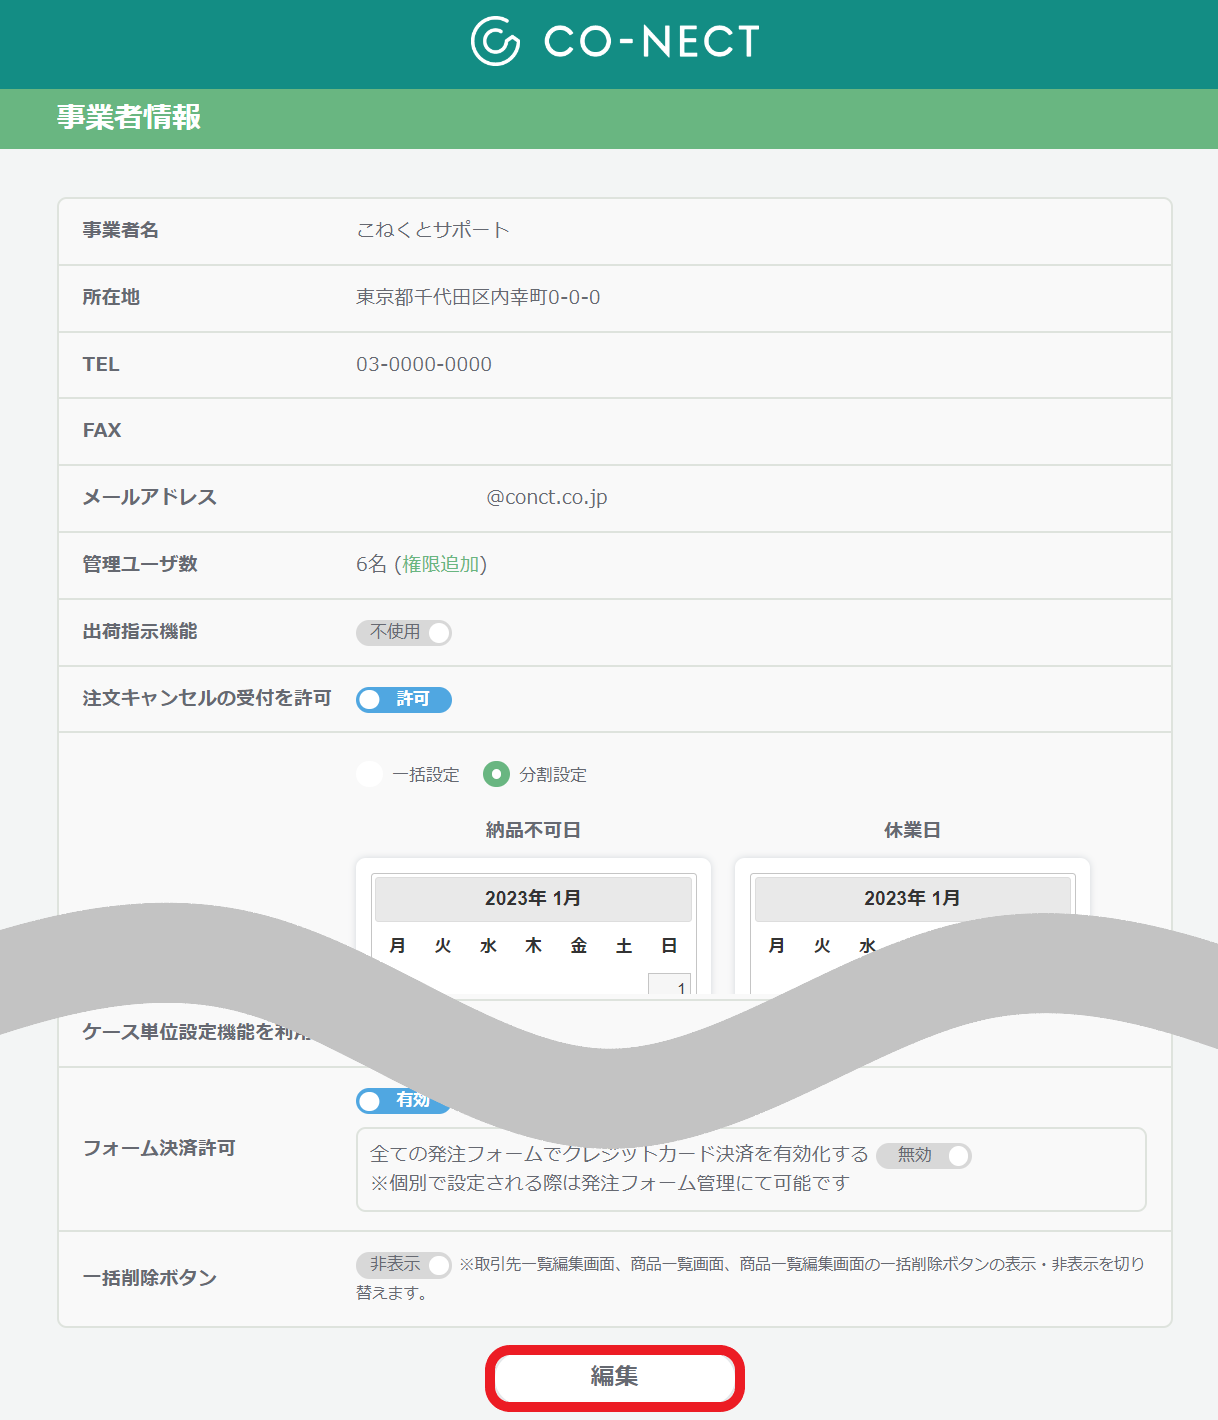Viewport: 1218px width, 1420px height.
Task: Click the フォーム決済許可 row label
Action: coord(159,1148)
